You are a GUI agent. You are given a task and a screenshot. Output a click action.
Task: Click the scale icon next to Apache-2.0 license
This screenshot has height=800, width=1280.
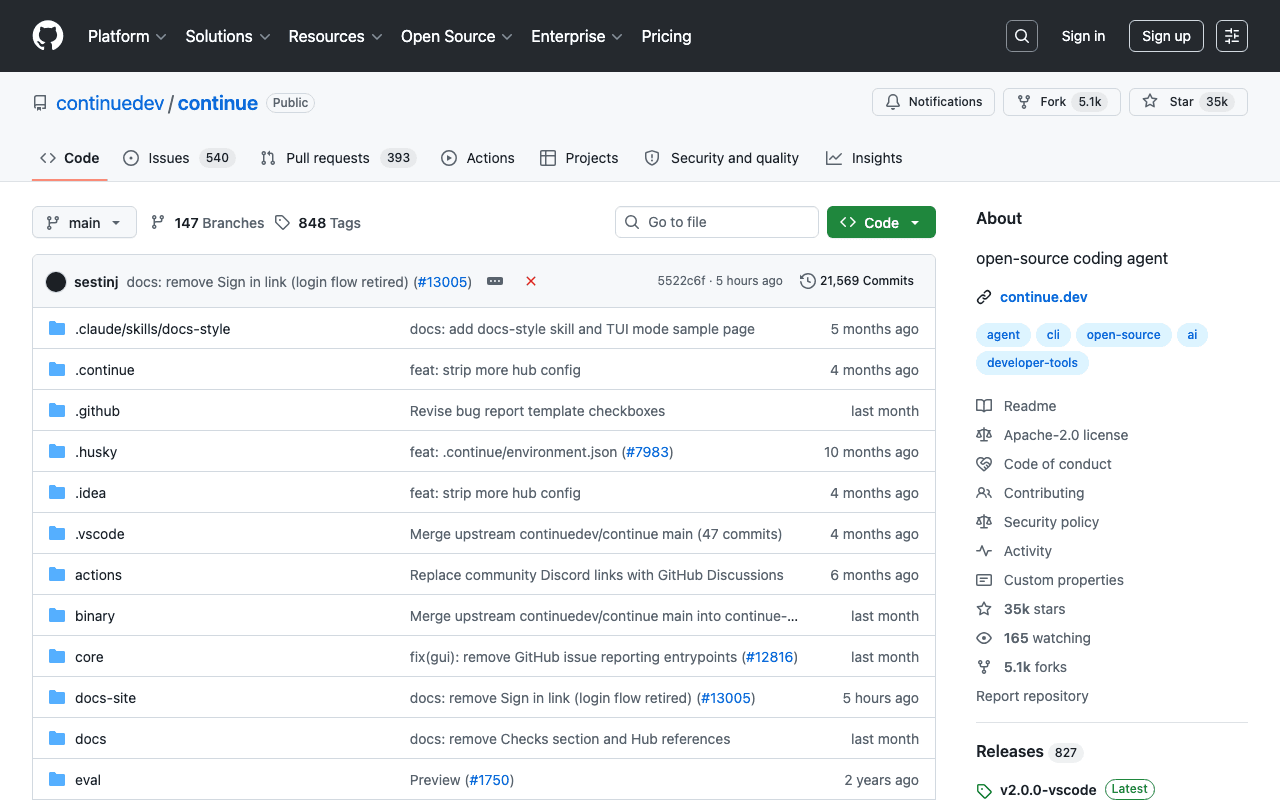(x=984, y=435)
